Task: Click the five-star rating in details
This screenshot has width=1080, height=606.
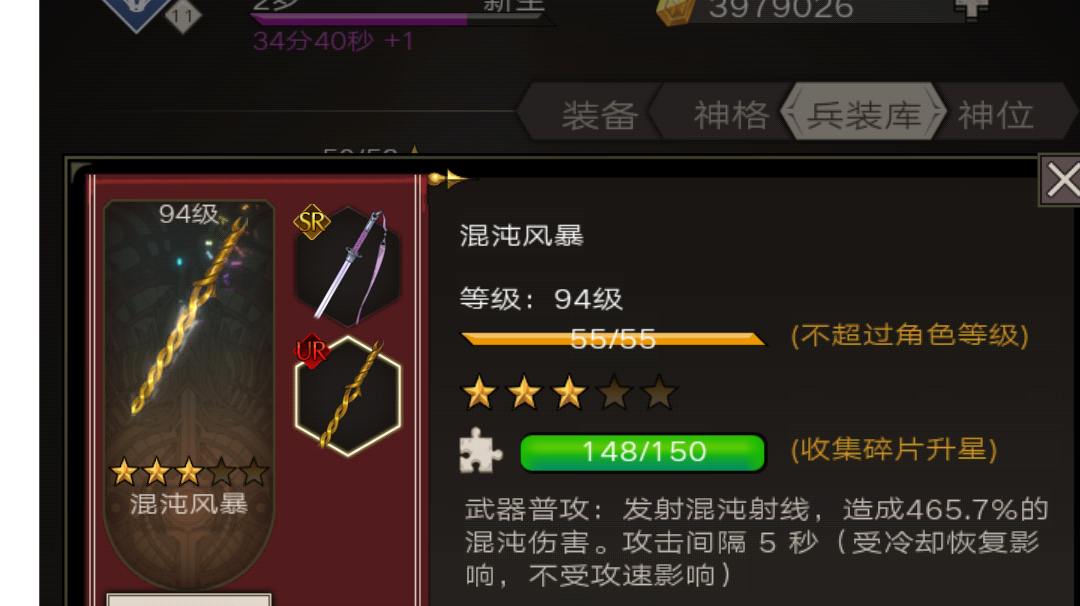Action: pos(568,393)
